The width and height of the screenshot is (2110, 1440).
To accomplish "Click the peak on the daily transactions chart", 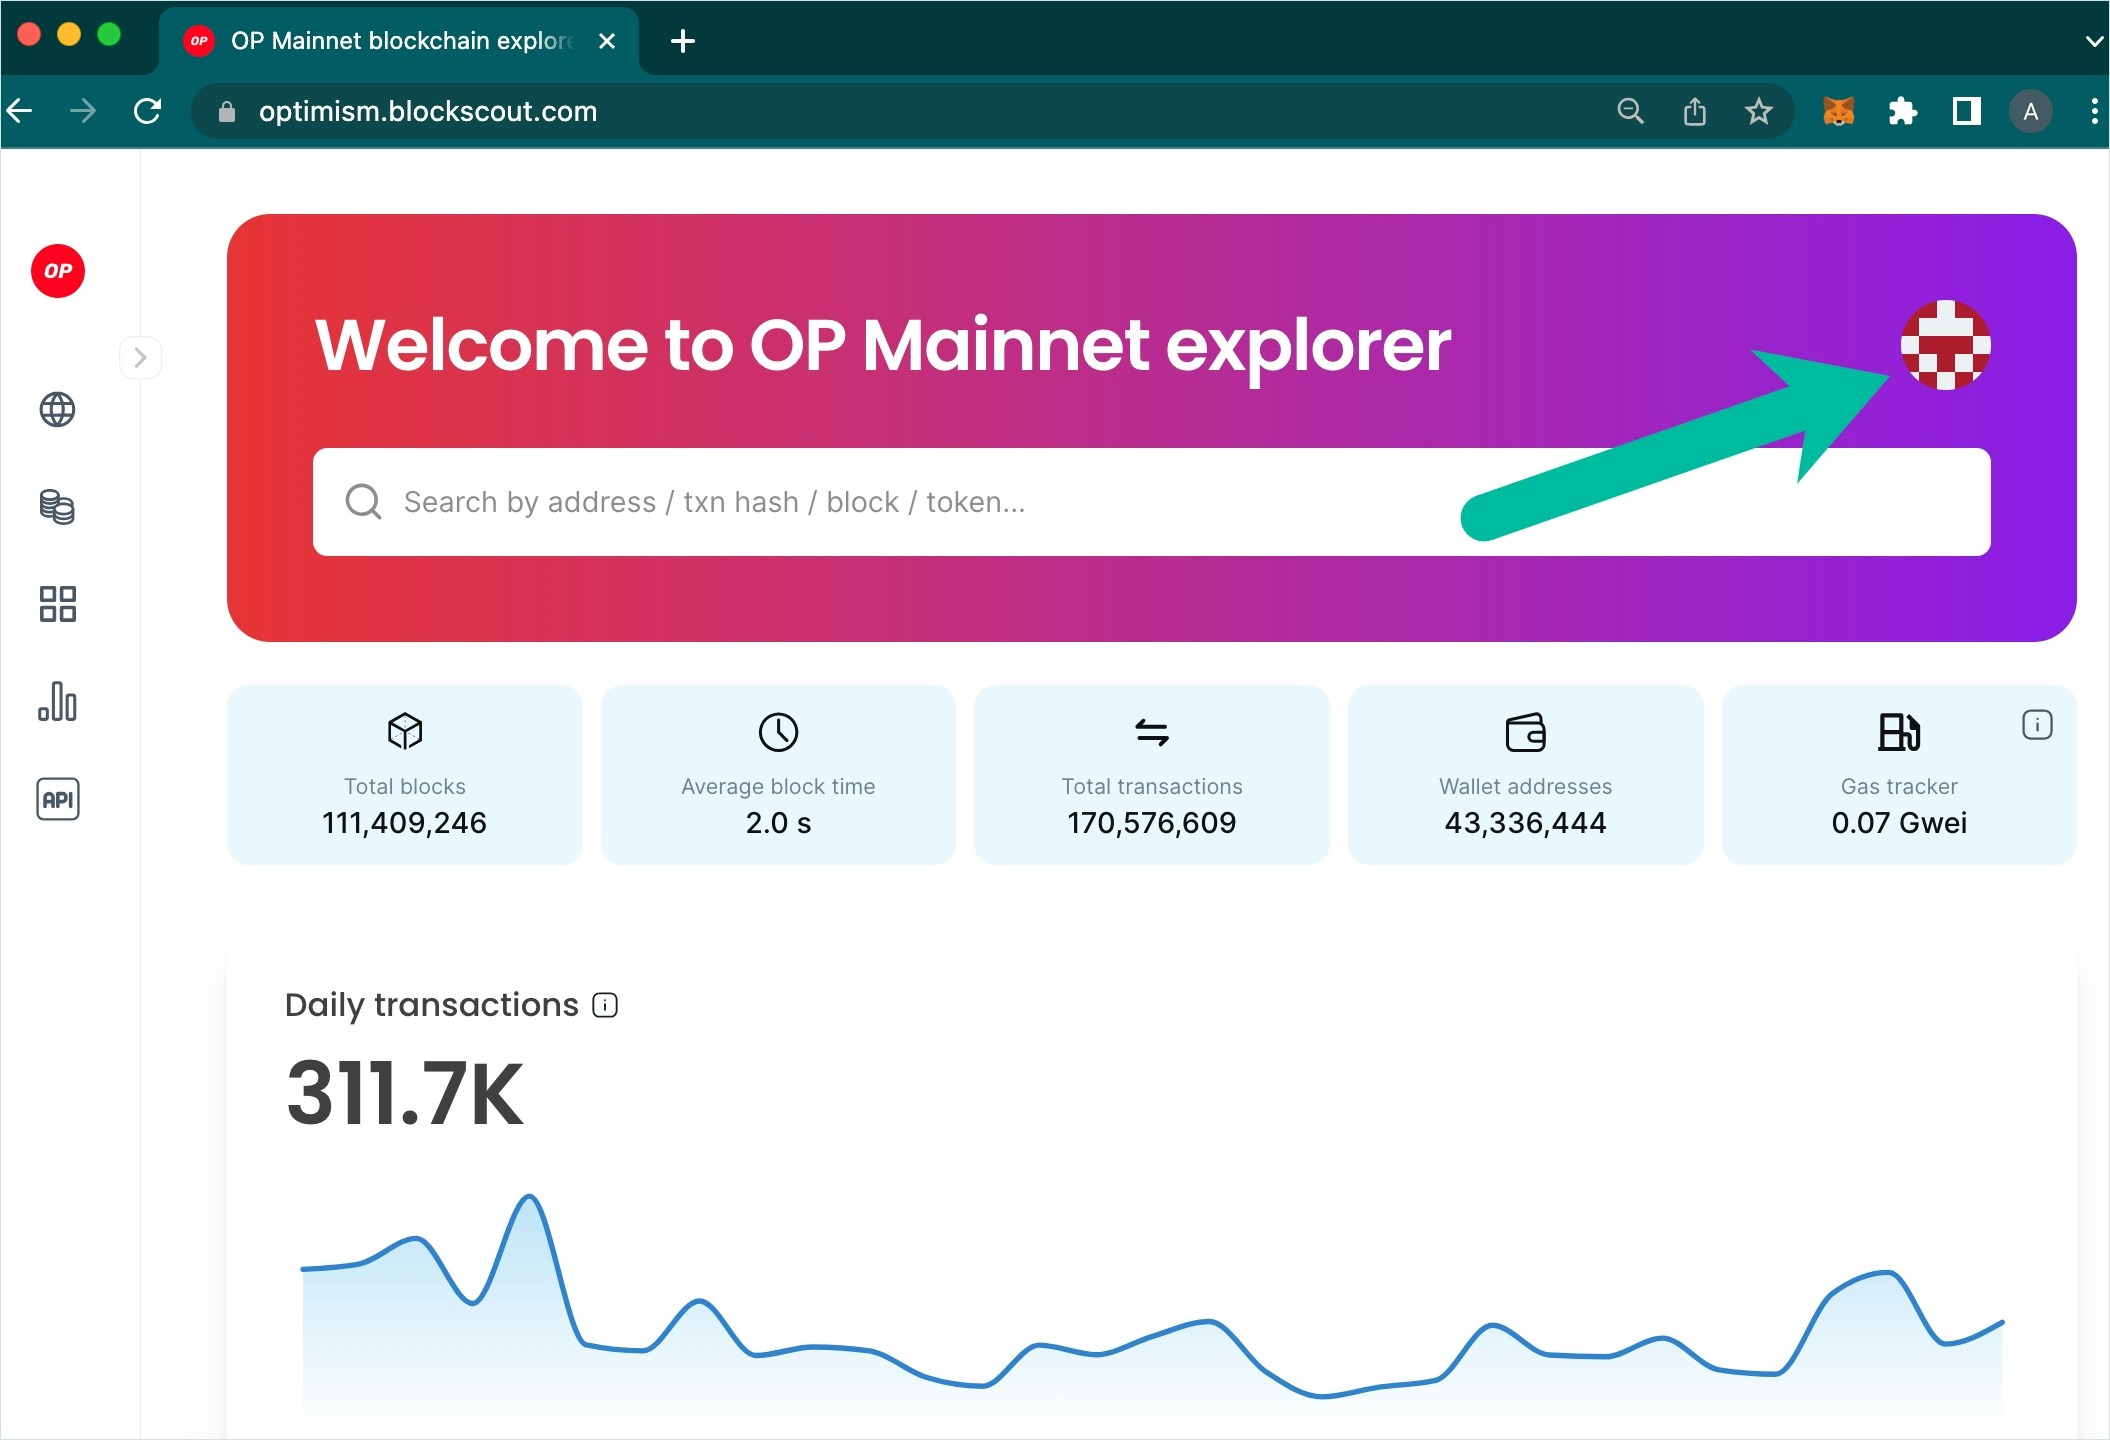I will click(x=528, y=1197).
